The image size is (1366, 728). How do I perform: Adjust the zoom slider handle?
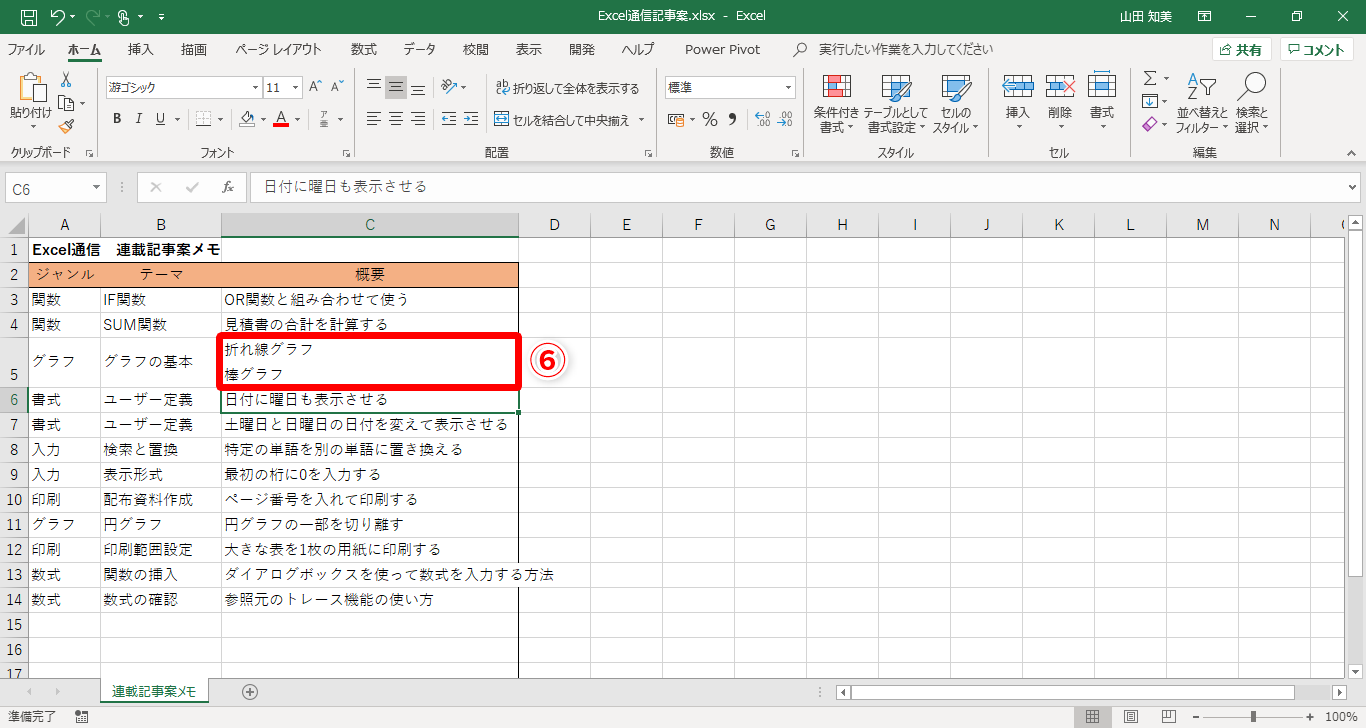(x=1253, y=716)
